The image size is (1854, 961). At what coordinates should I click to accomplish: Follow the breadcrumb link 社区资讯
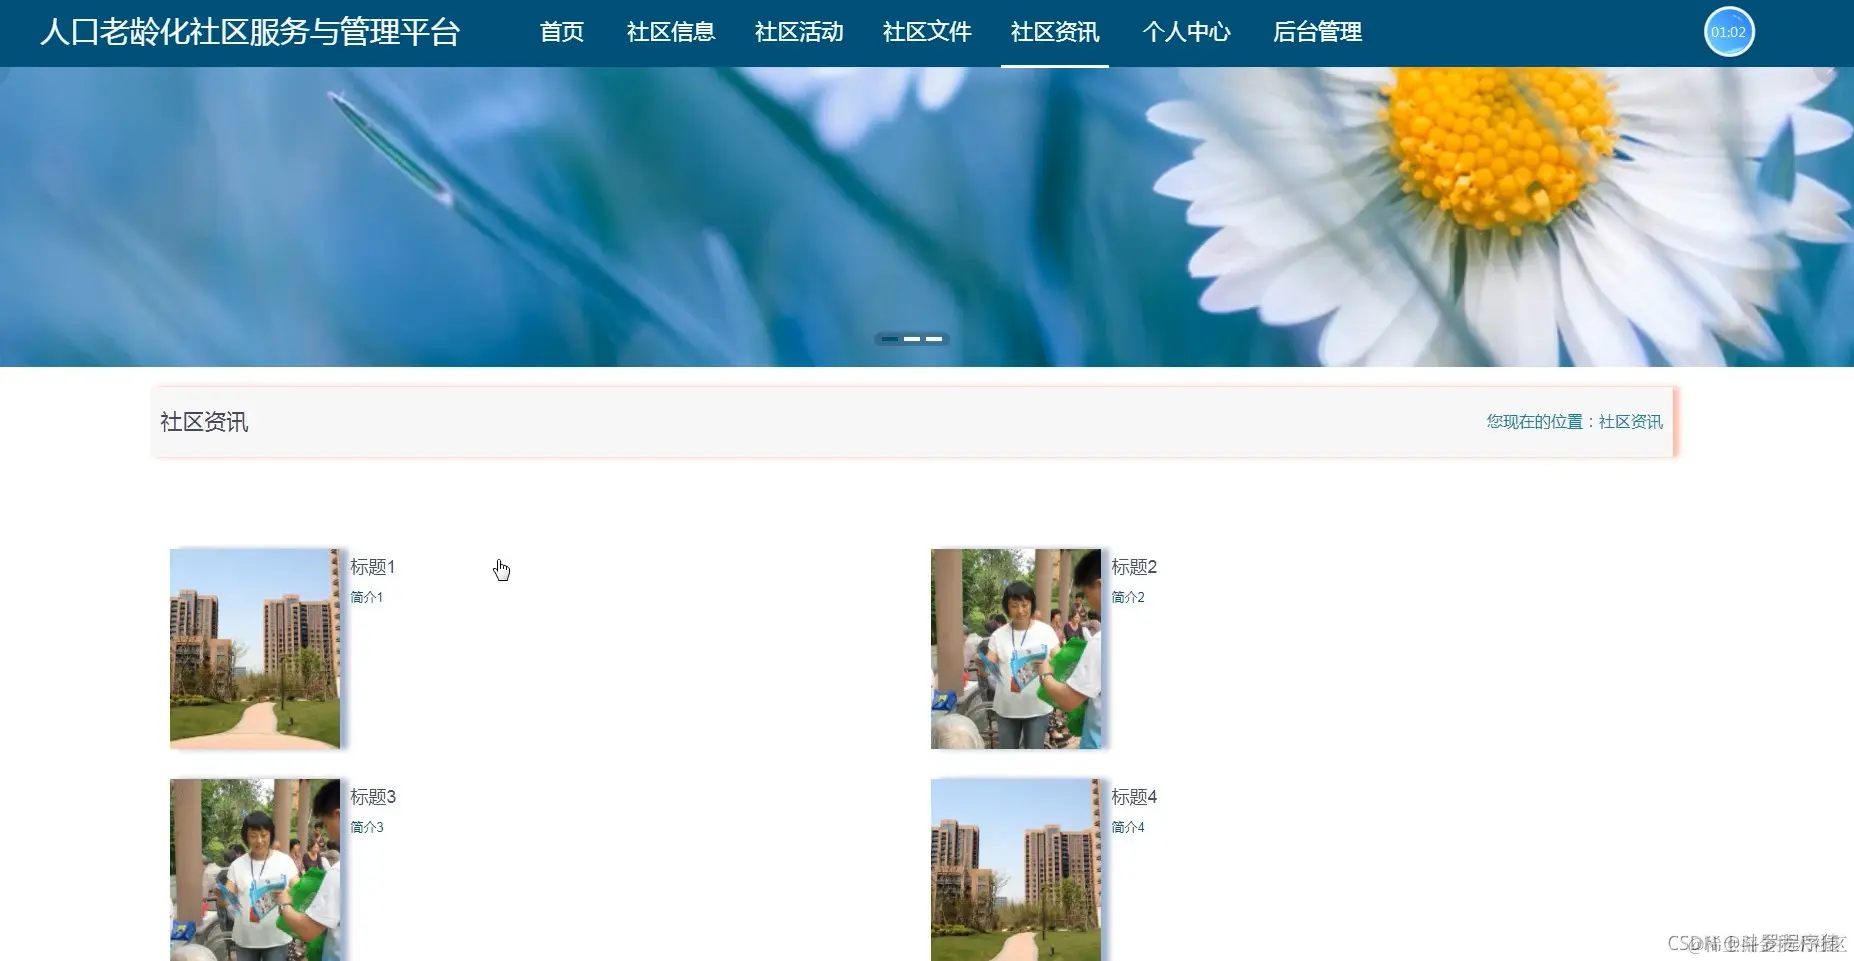coord(1630,421)
